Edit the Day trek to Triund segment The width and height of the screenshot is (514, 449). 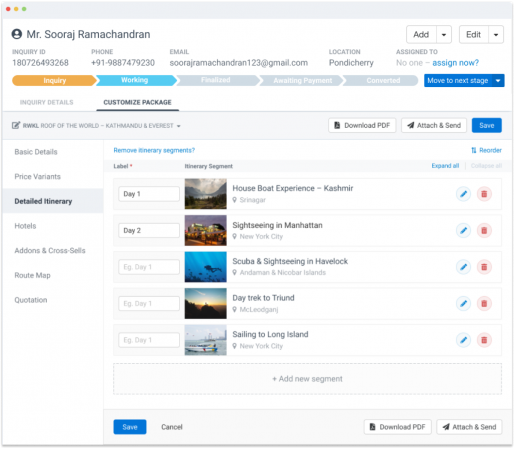pos(463,303)
